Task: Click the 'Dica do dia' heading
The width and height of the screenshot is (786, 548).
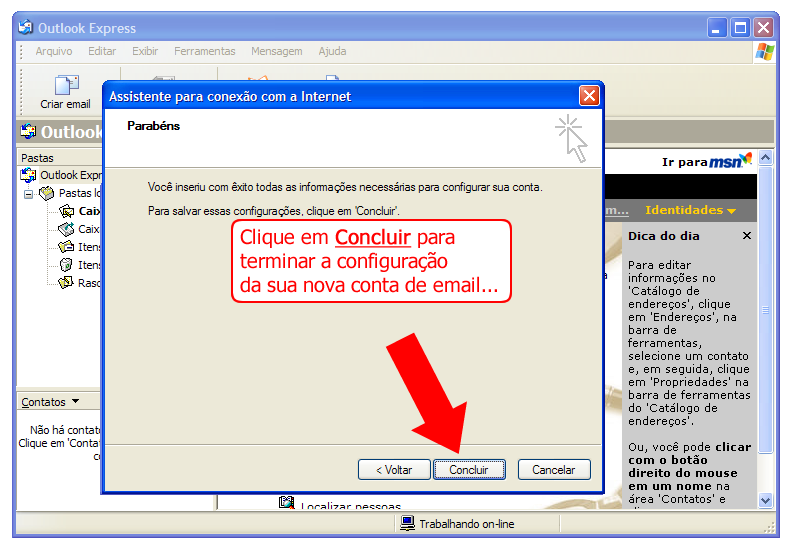Action: 664,236
